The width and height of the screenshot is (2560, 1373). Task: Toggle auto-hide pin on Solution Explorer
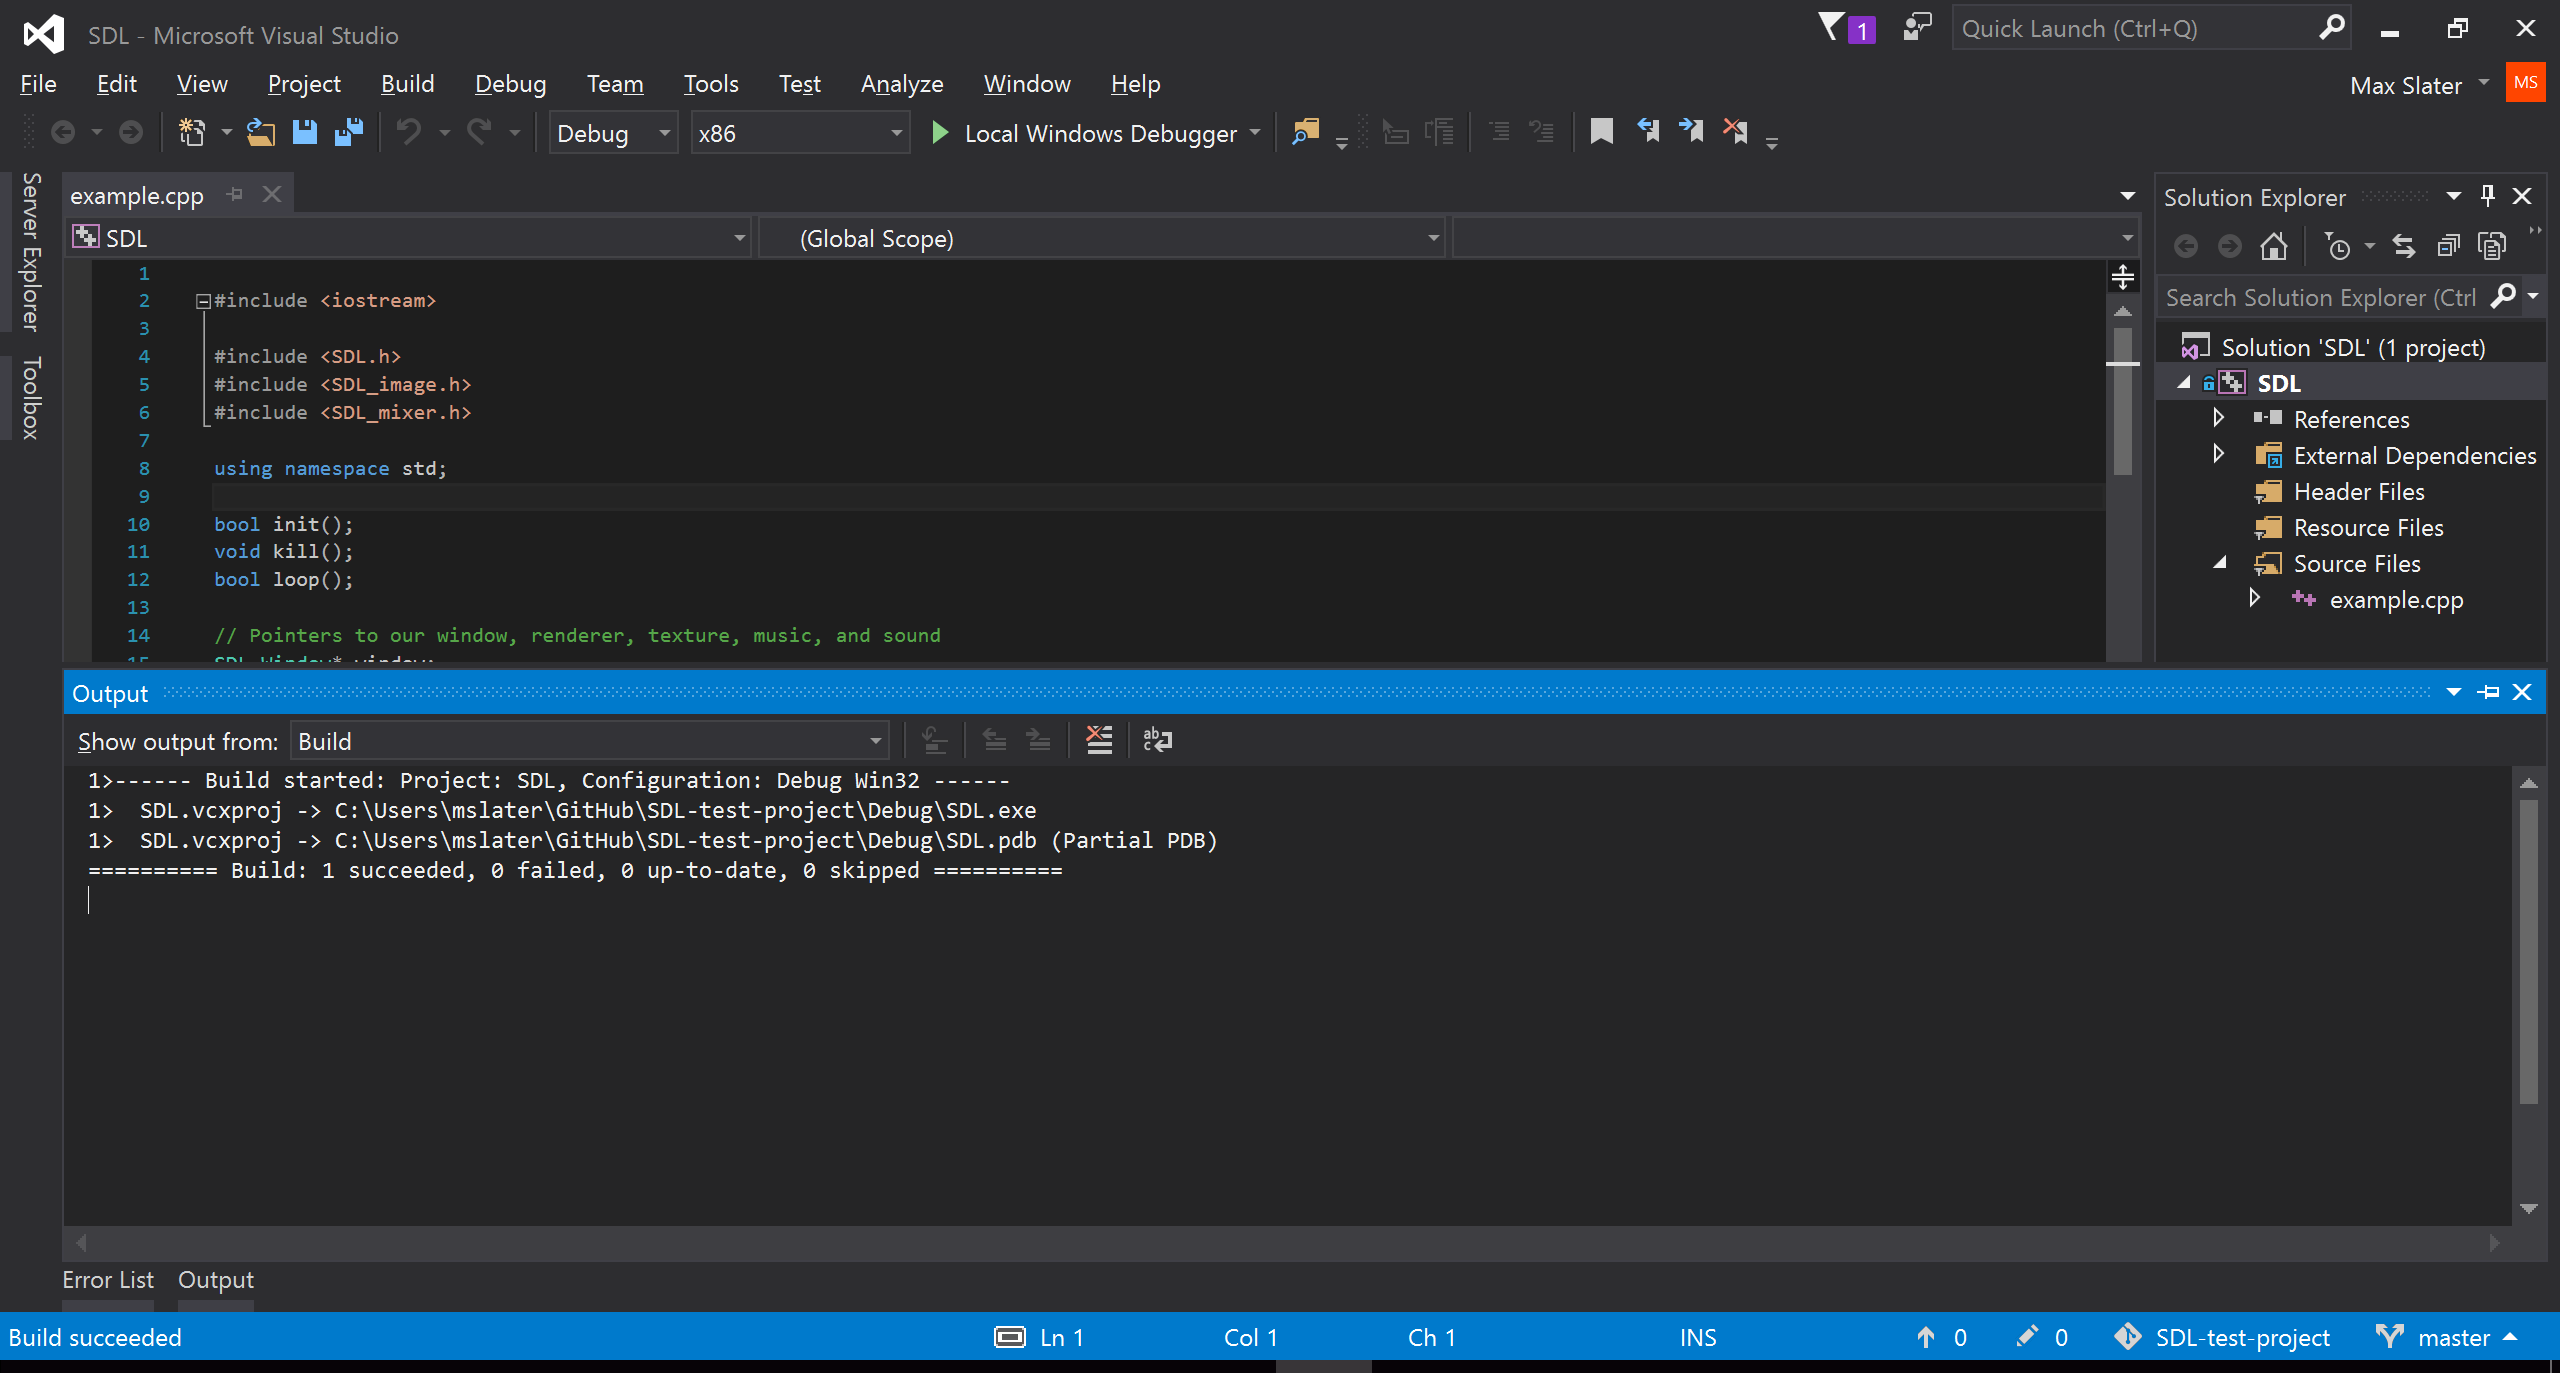click(2488, 196)
